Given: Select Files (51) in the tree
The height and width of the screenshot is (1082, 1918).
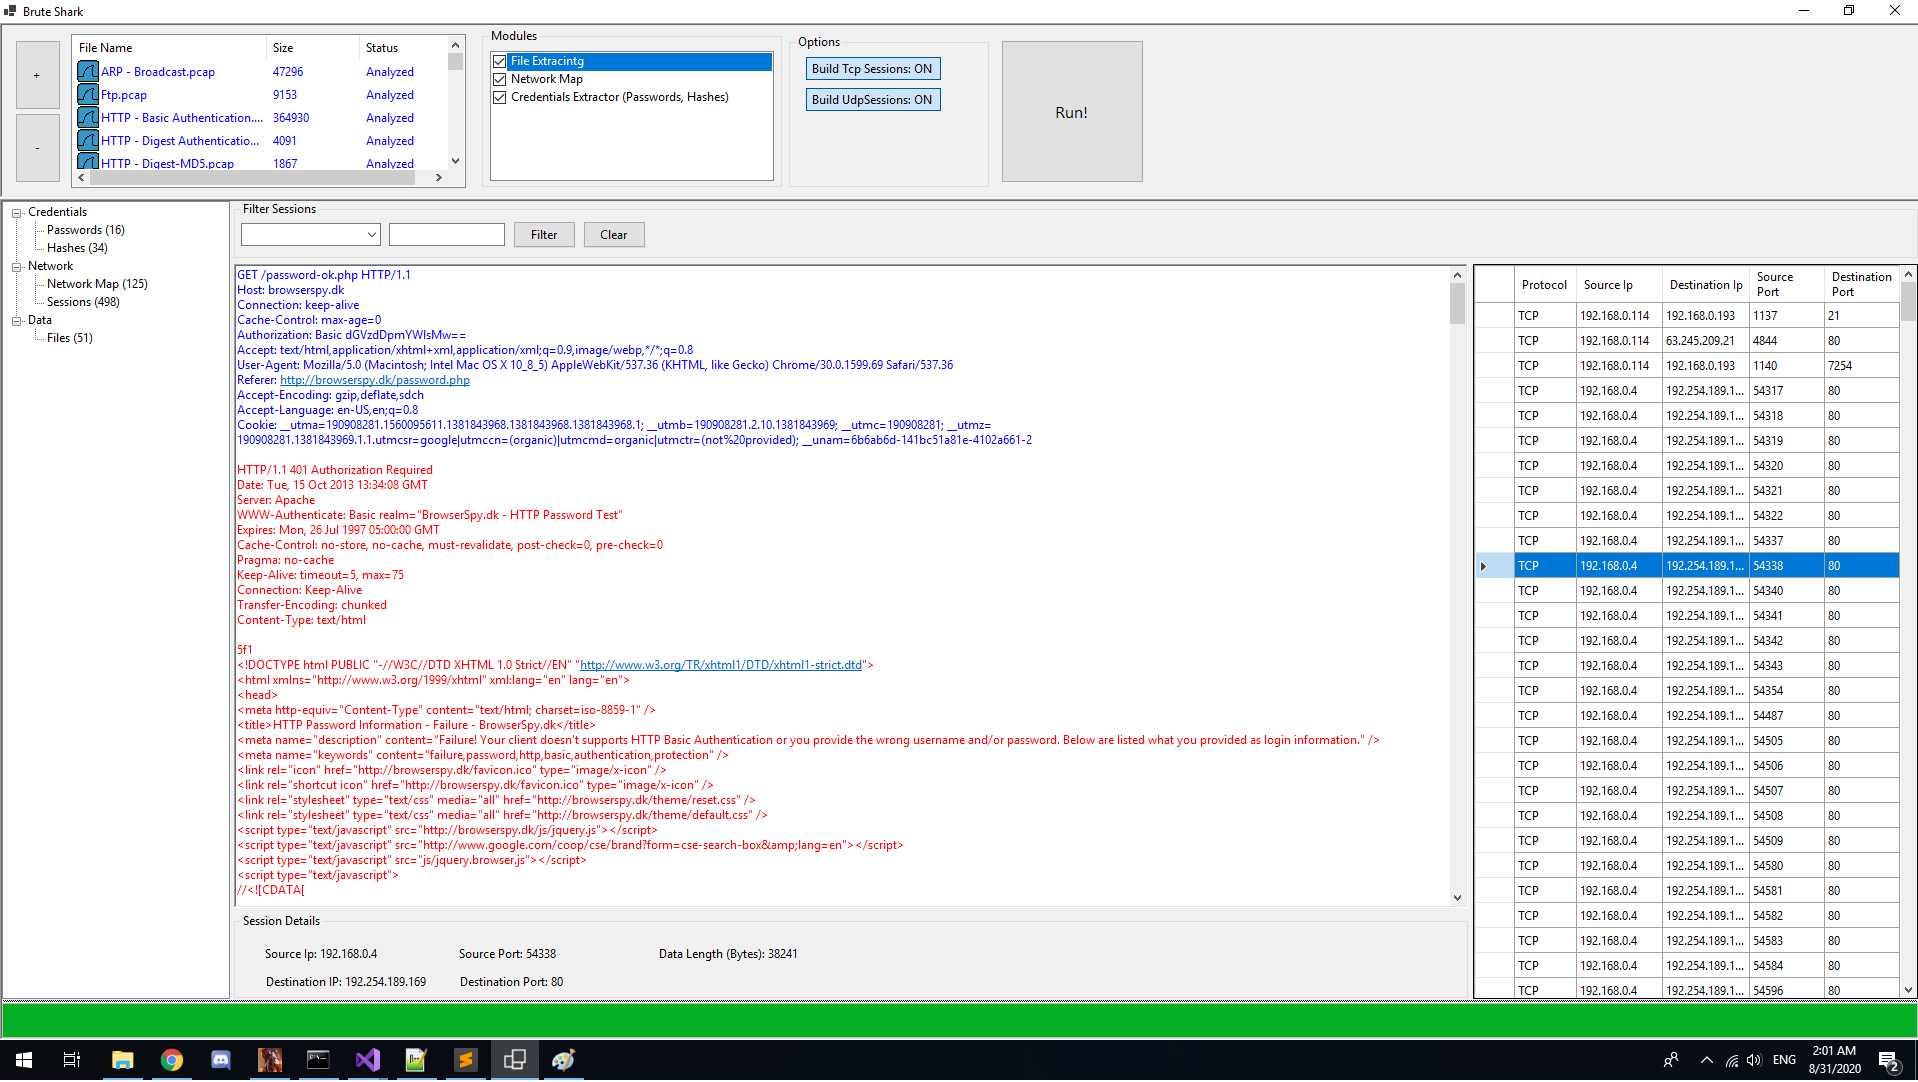Looking at the screenshot, I should (x=70, y=339).
